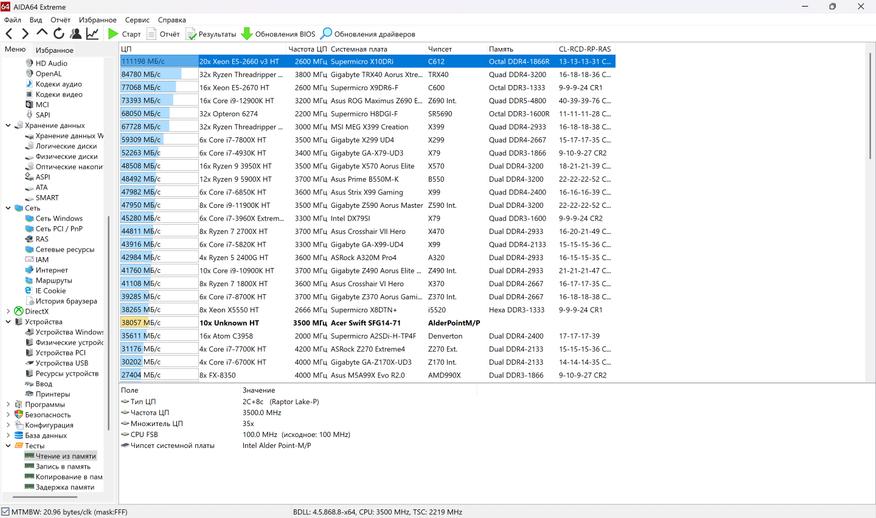The width and height of the screenshot is (876, 518).
Task: Click the Refresh toolbar icon
Action: coord(59,34)
